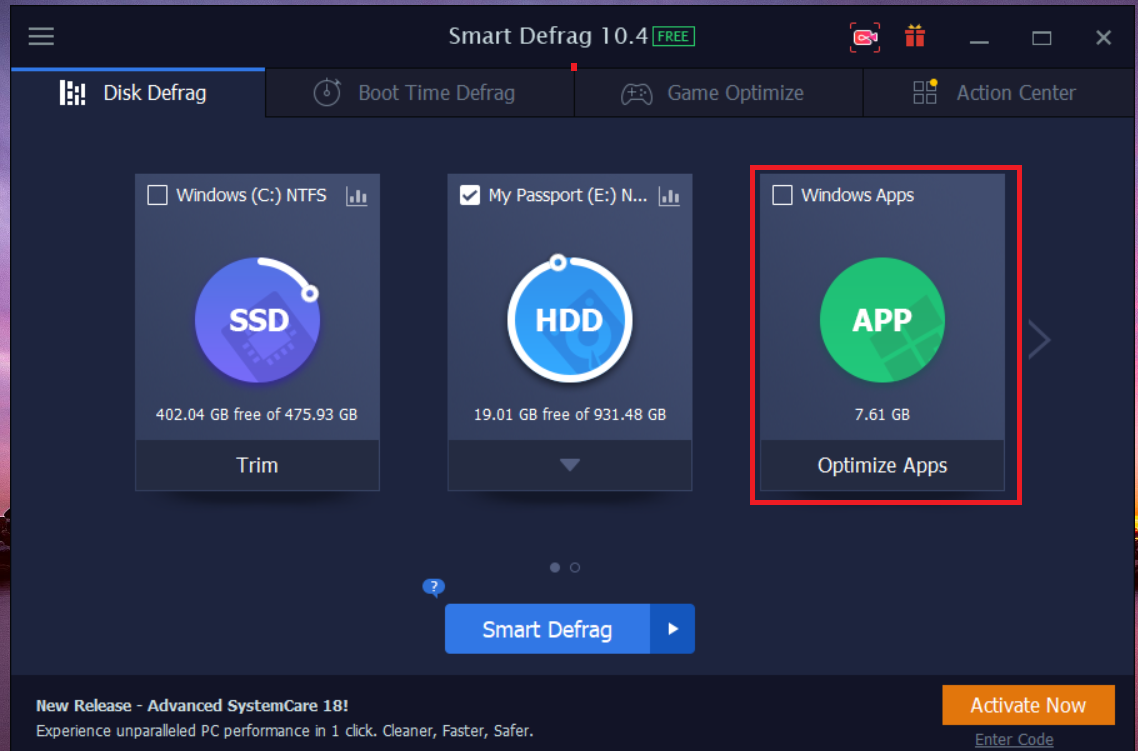Open the Smart Defrag button's arrow menu

click(x=673, y=629)
